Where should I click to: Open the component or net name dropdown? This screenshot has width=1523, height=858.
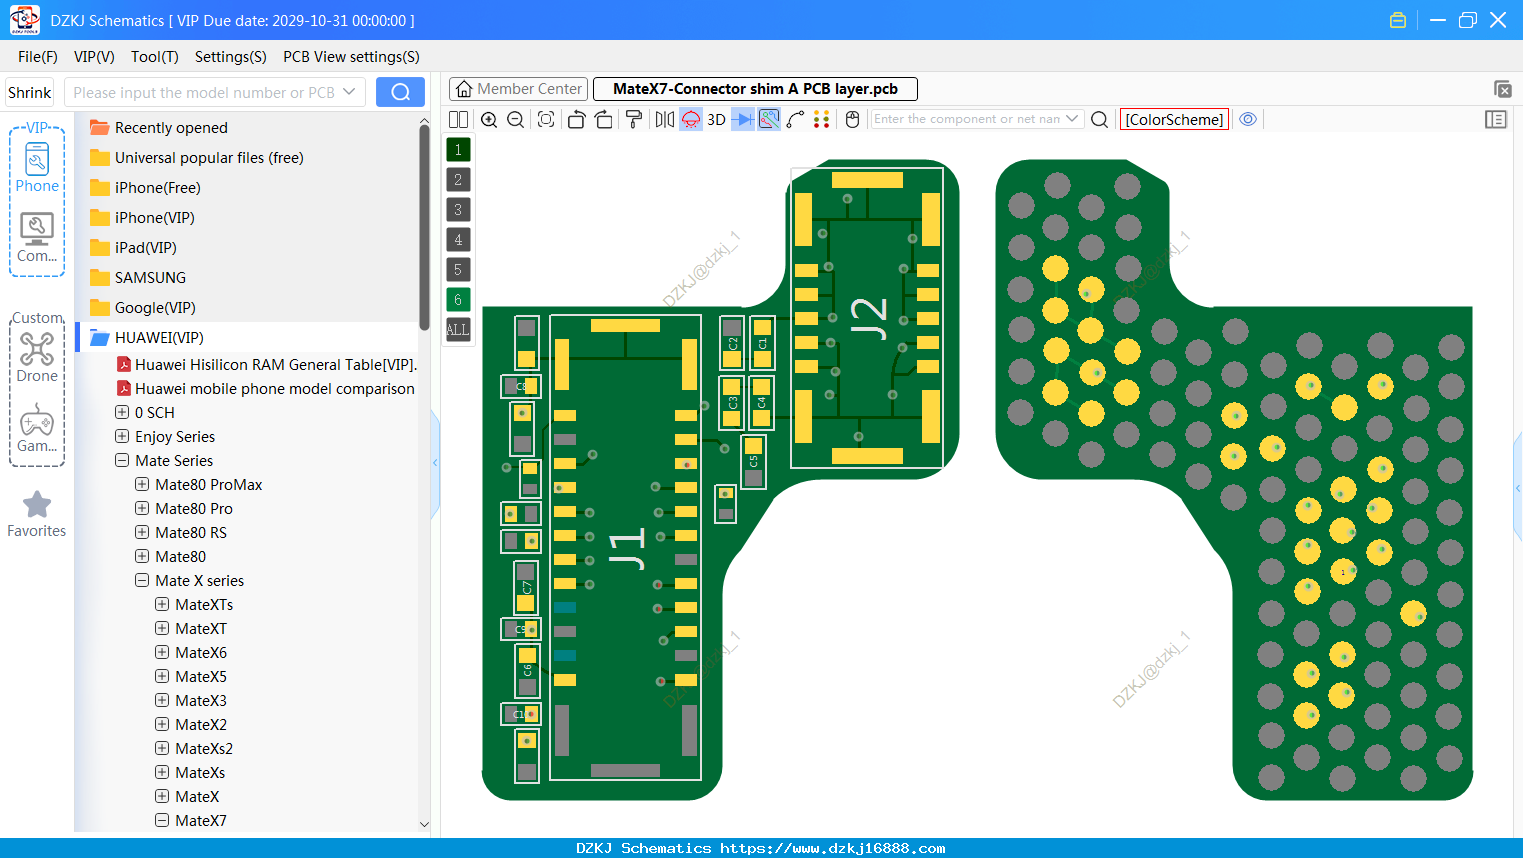(1072, 119)
